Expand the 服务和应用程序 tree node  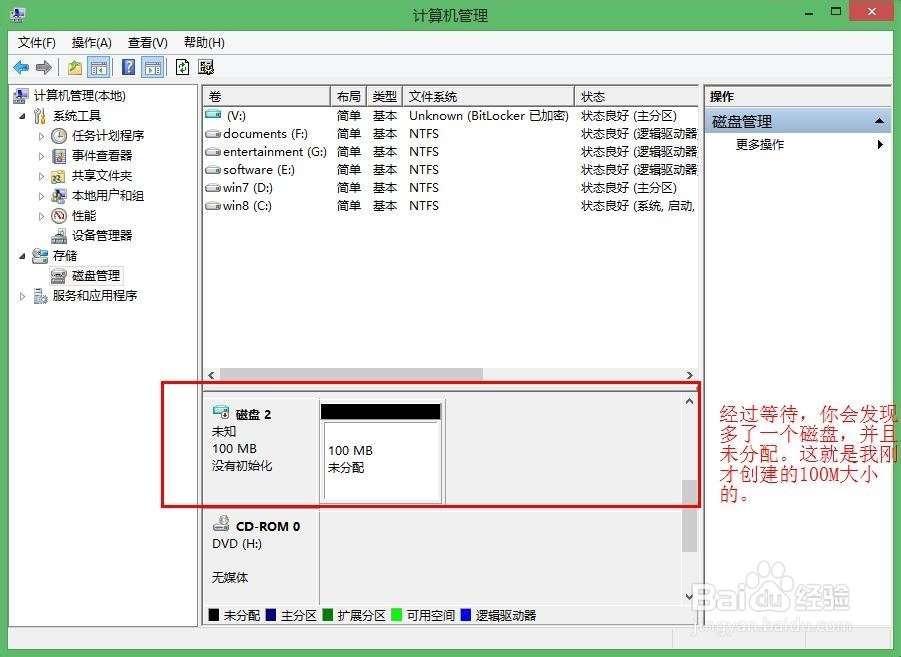22,295
